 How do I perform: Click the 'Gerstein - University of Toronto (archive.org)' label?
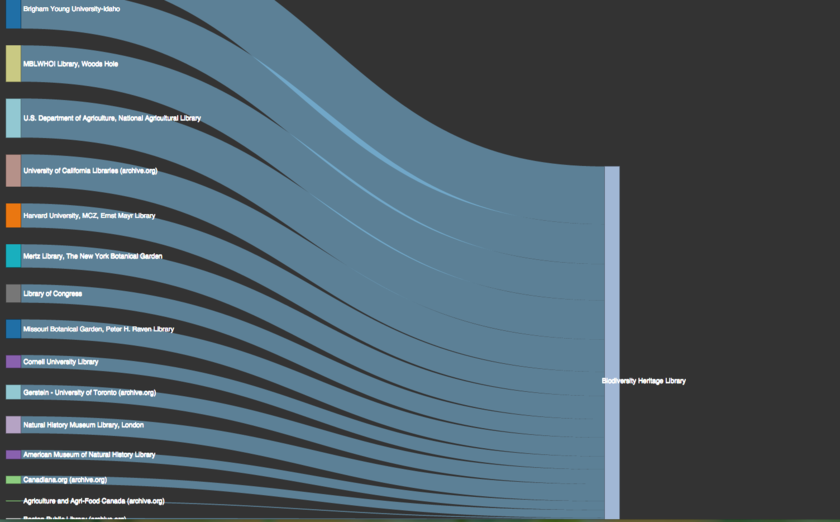pyautogui.click(x=90, y=392)
